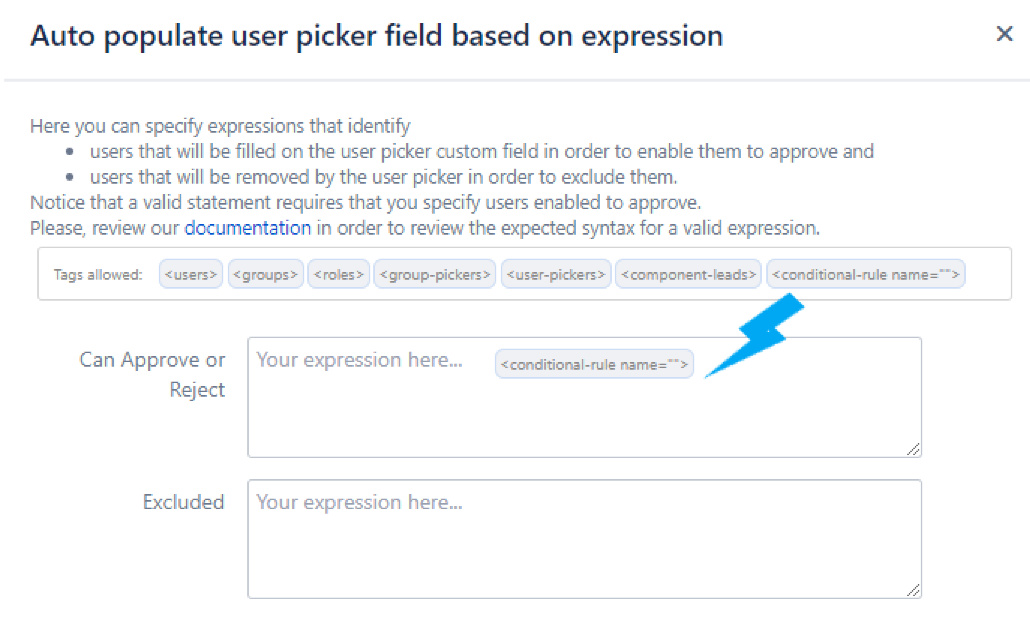Click the 'users that will be removed' bullet

pyautogui.click(x=383, y=177)
